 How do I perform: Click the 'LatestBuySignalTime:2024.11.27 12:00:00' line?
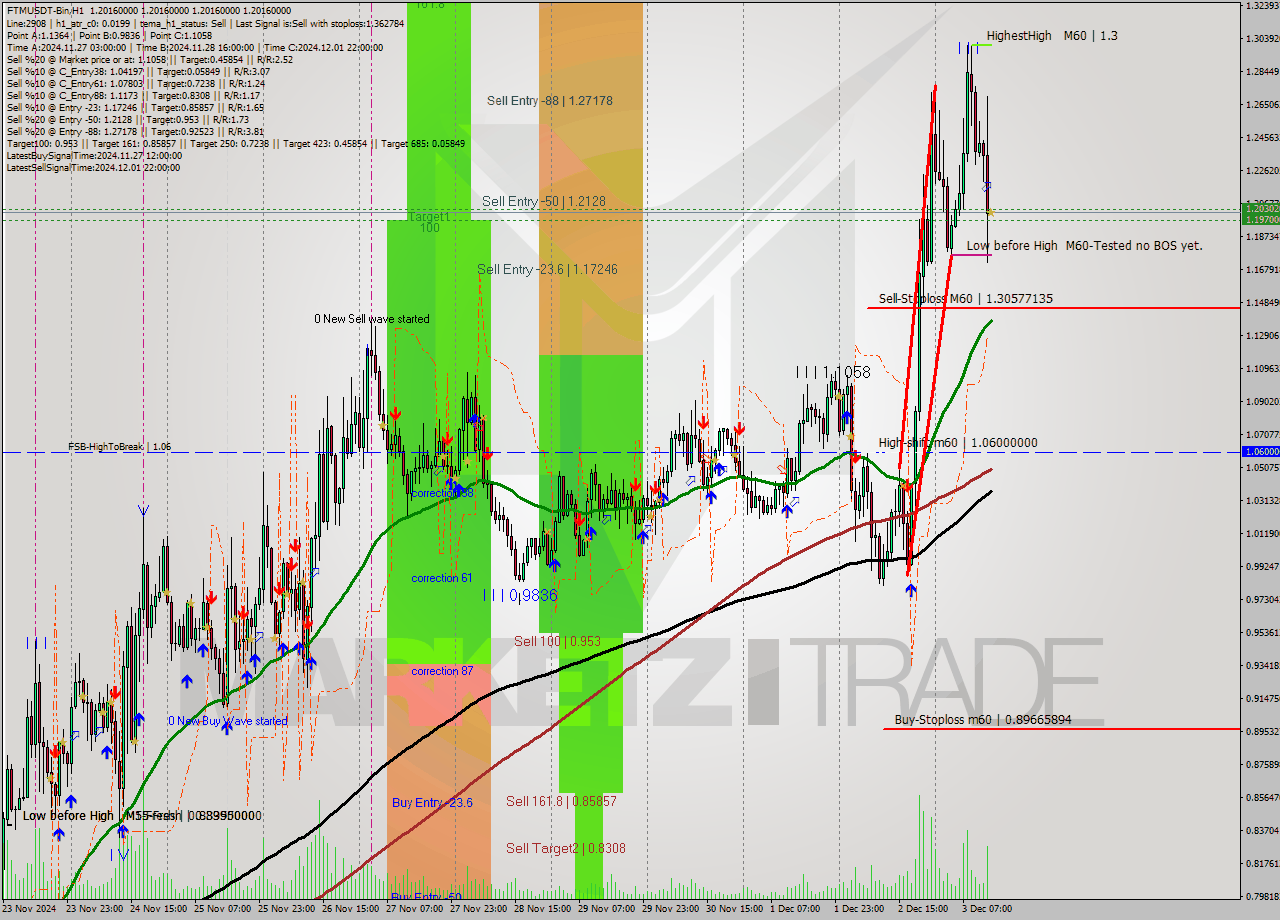point(94,156)
